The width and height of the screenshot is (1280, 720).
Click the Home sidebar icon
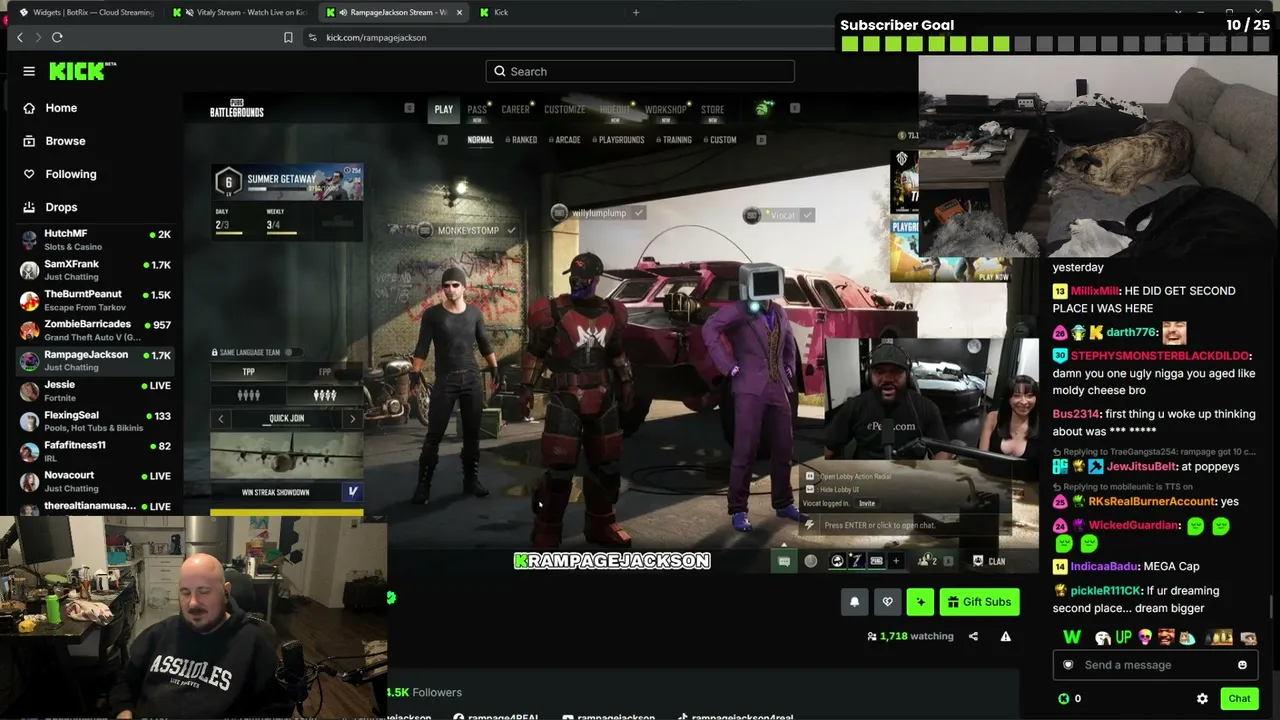click(29, 108)
